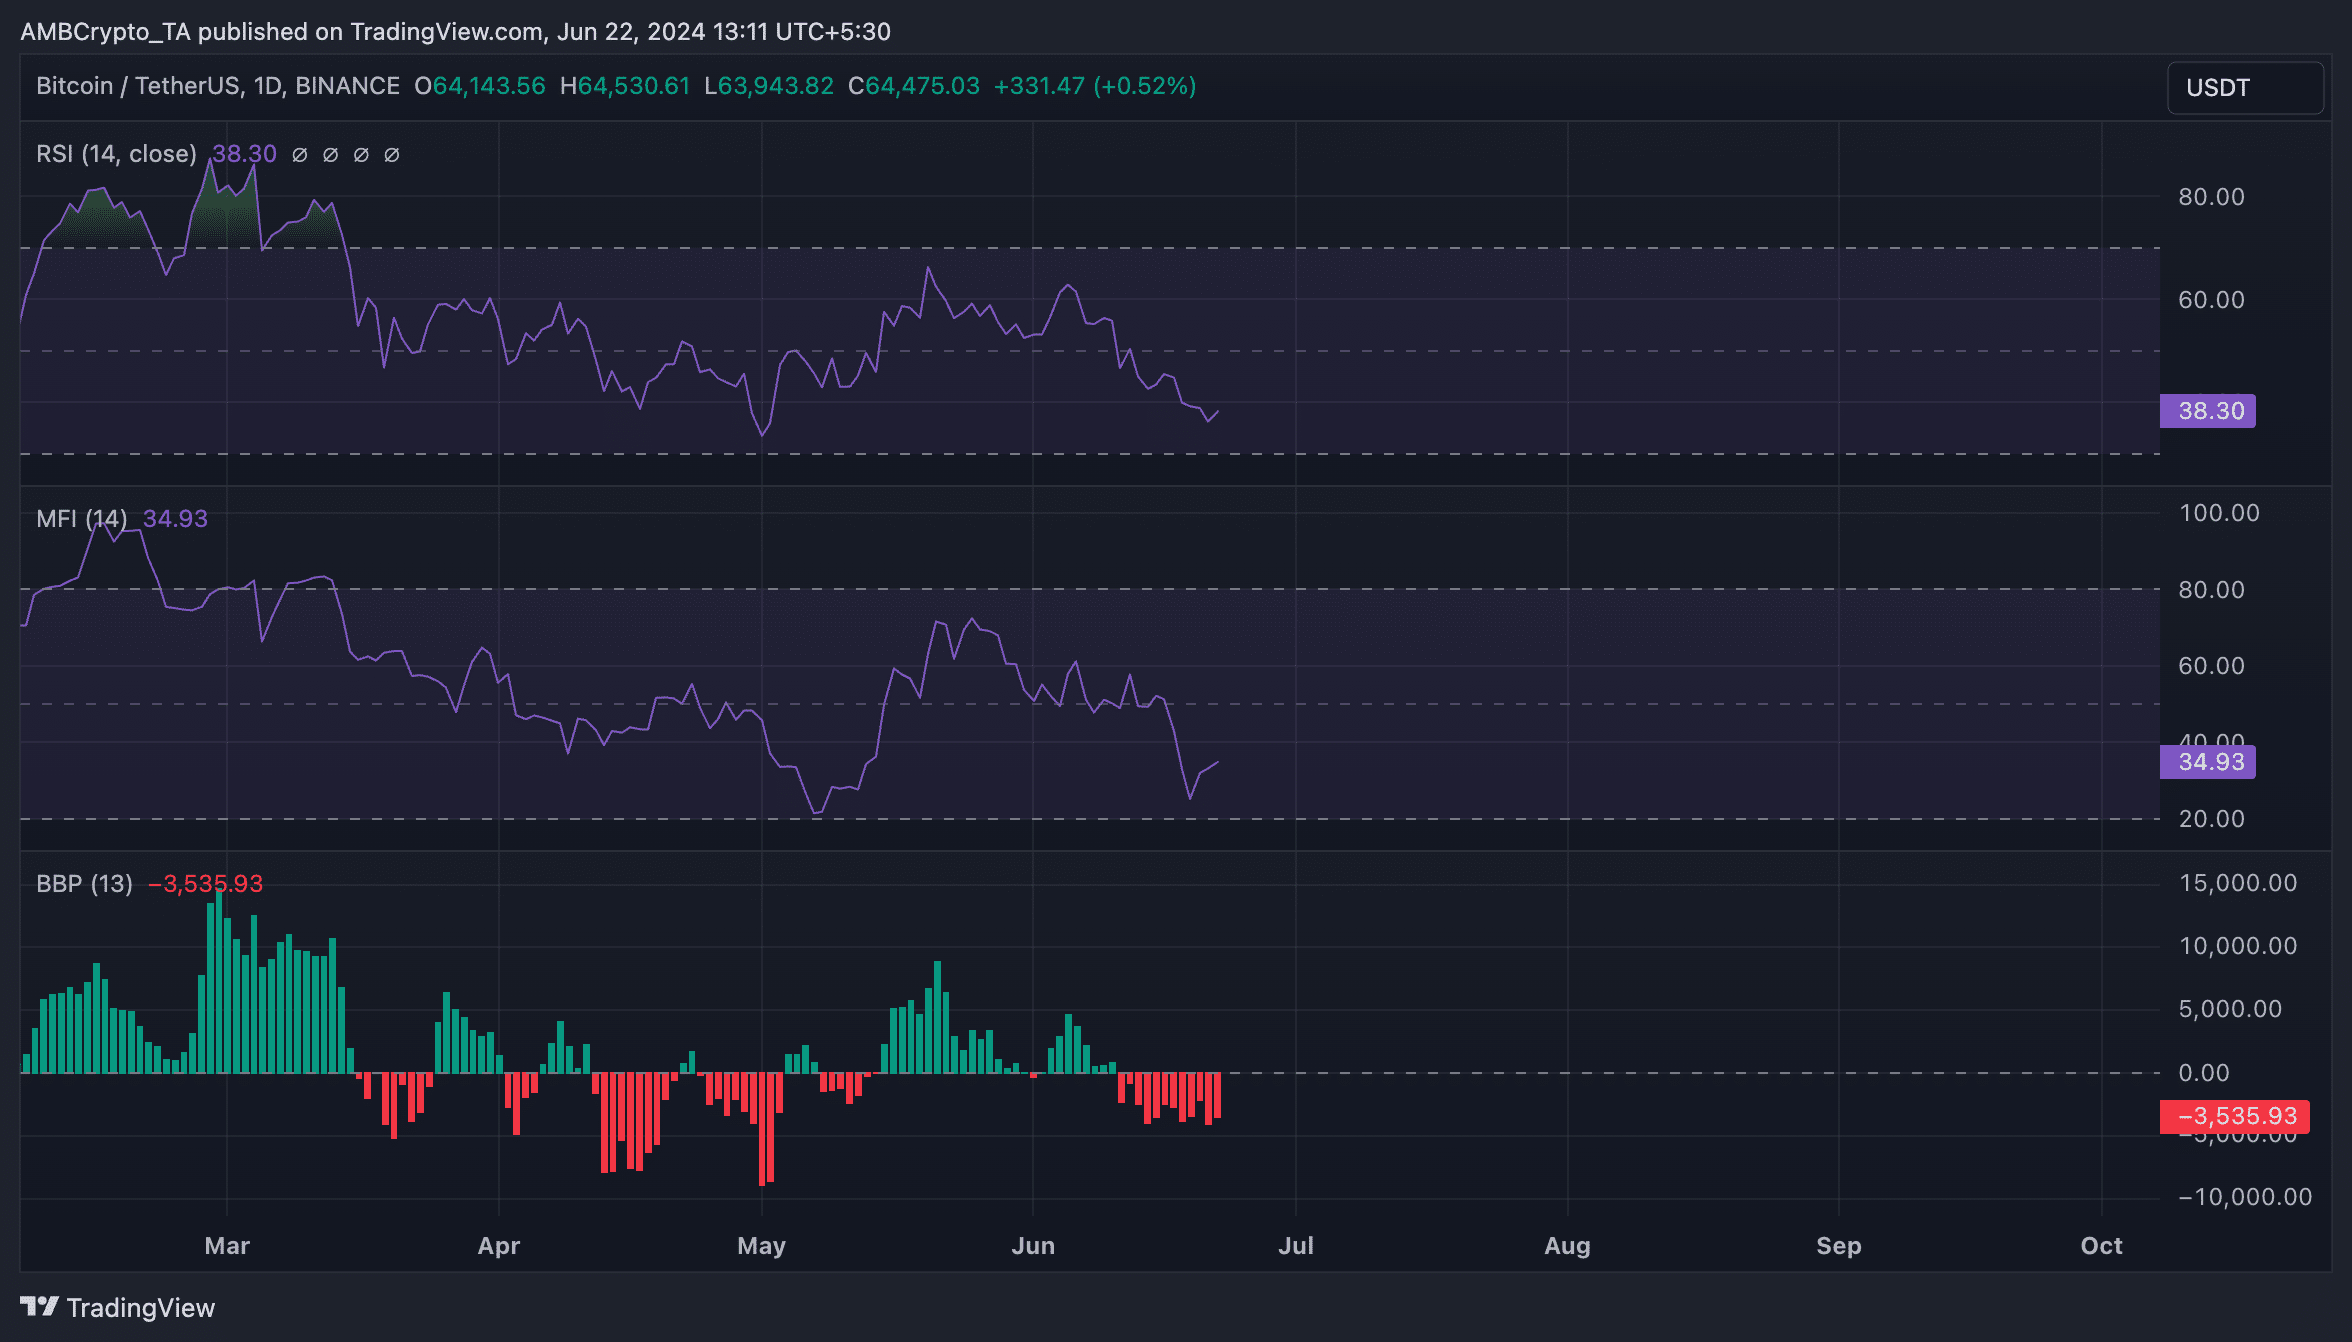The image size is (2352, 1342).
Task: Click the close price value C64,475.03
Action: [x=914, y=86]
